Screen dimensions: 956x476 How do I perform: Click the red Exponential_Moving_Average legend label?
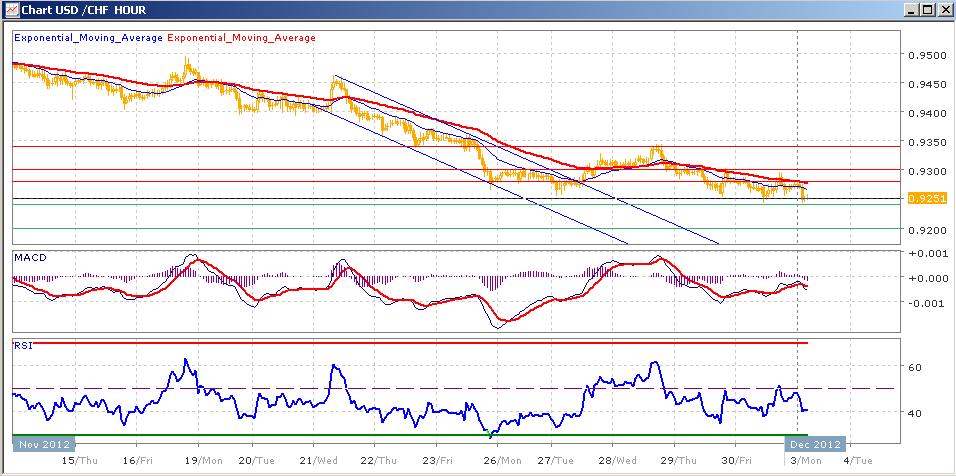click(241, 38)
